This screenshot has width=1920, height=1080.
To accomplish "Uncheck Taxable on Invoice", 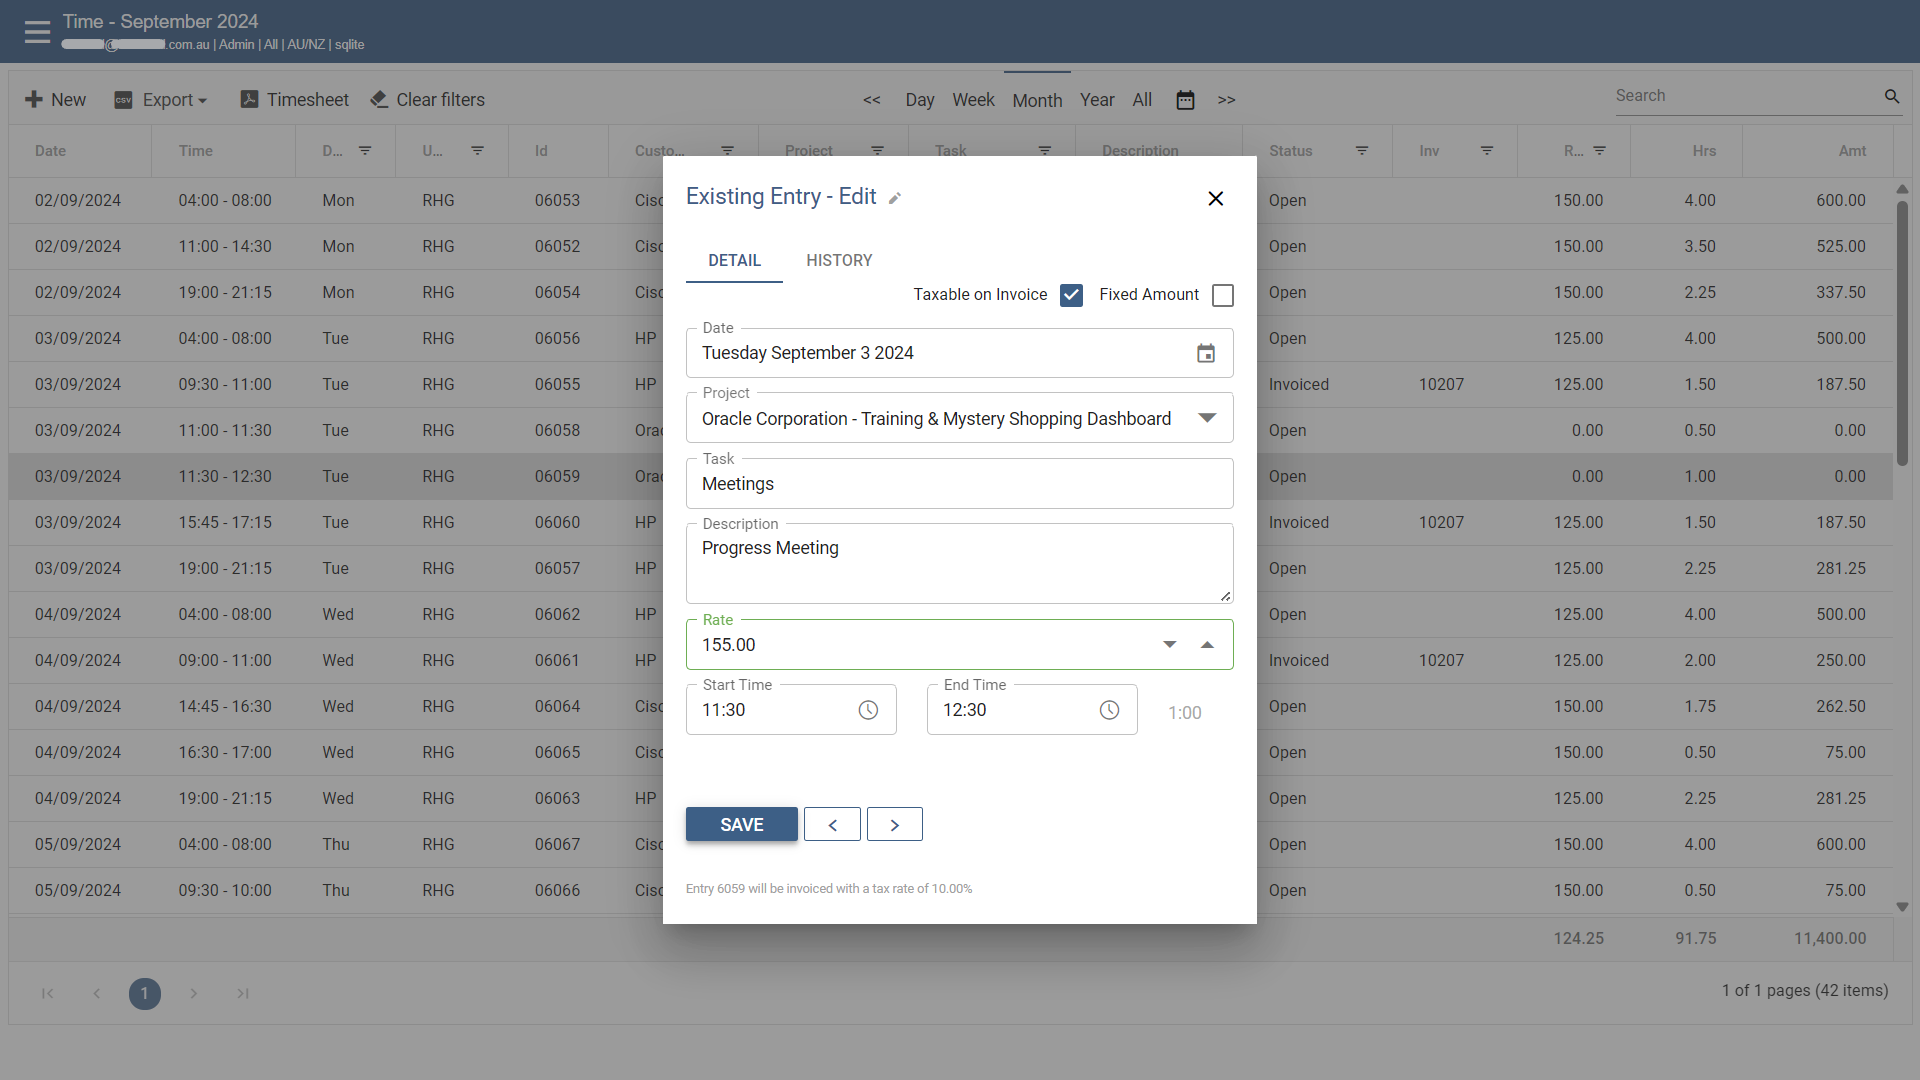I will click(1071, 295).
